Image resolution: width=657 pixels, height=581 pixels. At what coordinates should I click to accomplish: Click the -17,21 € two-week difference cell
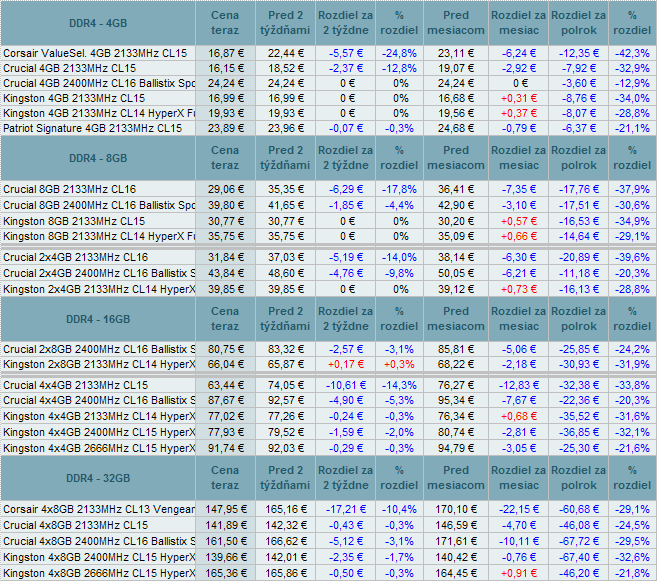[x=346, y=509]
